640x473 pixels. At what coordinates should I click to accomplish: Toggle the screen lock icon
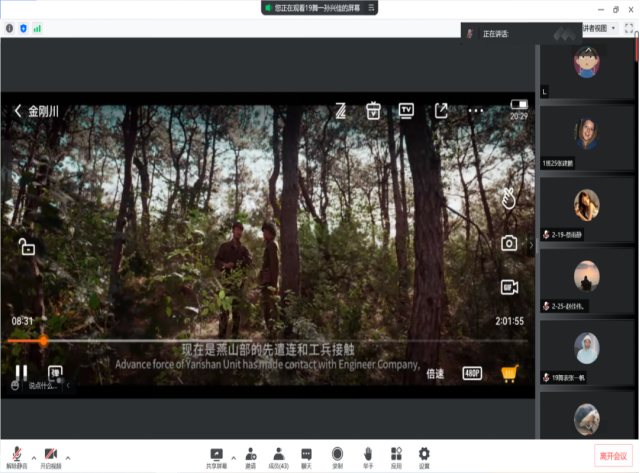click(27, 247)
